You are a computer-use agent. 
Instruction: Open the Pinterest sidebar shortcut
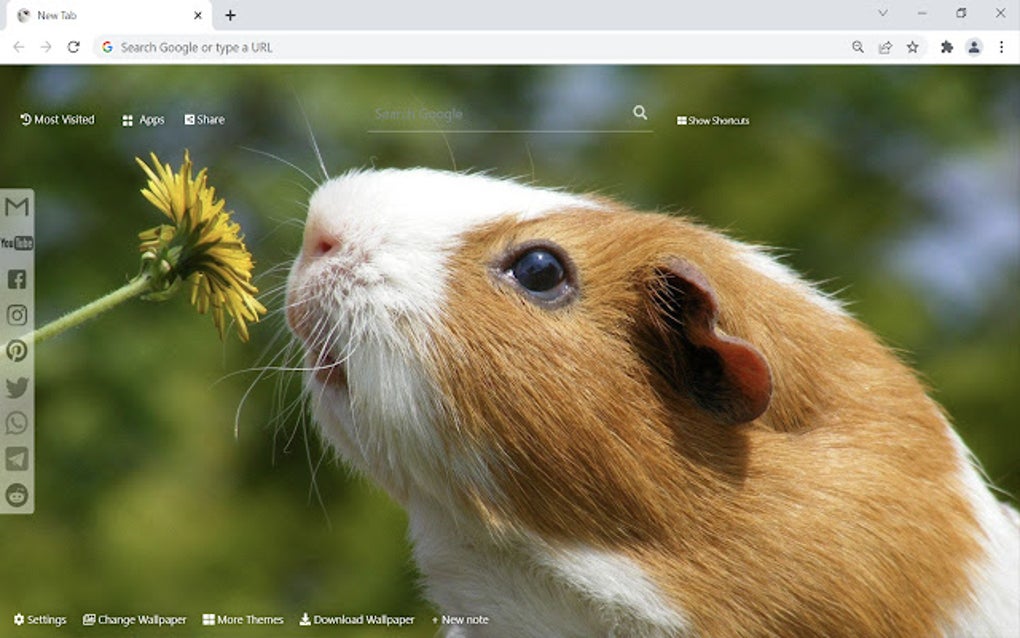[15, 352]
